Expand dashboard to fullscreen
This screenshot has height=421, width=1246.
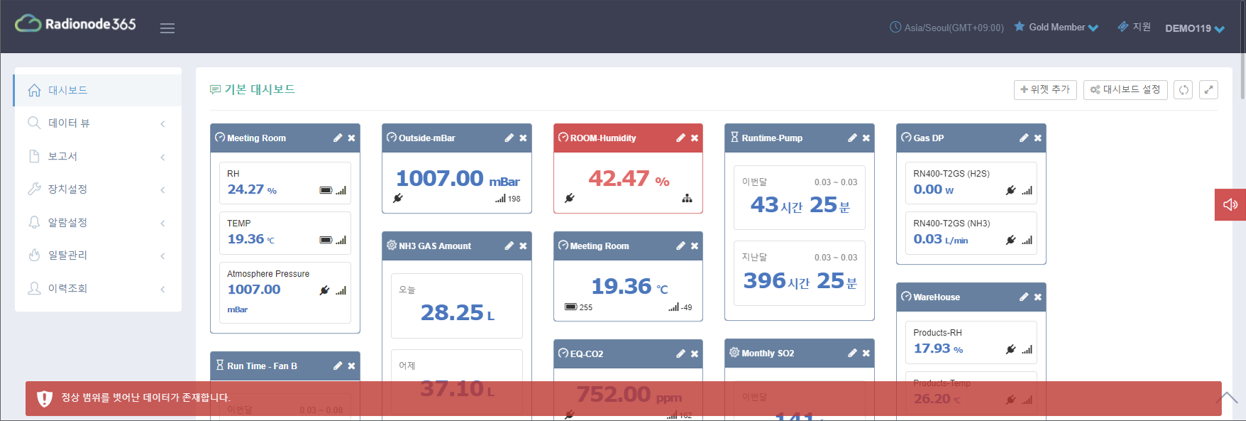click(1209, 90)
